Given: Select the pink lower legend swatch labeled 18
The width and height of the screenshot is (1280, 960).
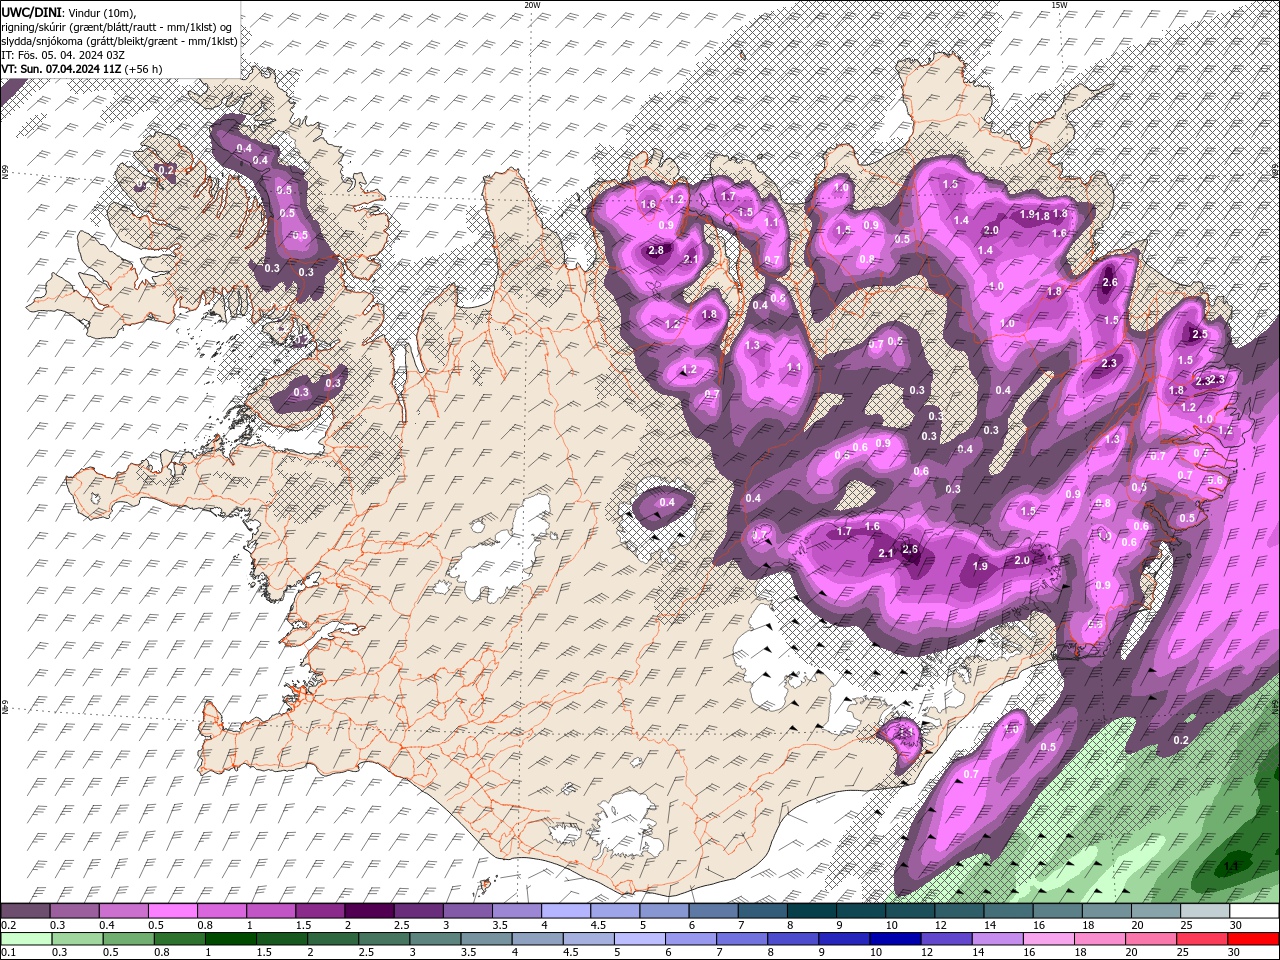Looking at the screenshot, I should coord(1099,939).
